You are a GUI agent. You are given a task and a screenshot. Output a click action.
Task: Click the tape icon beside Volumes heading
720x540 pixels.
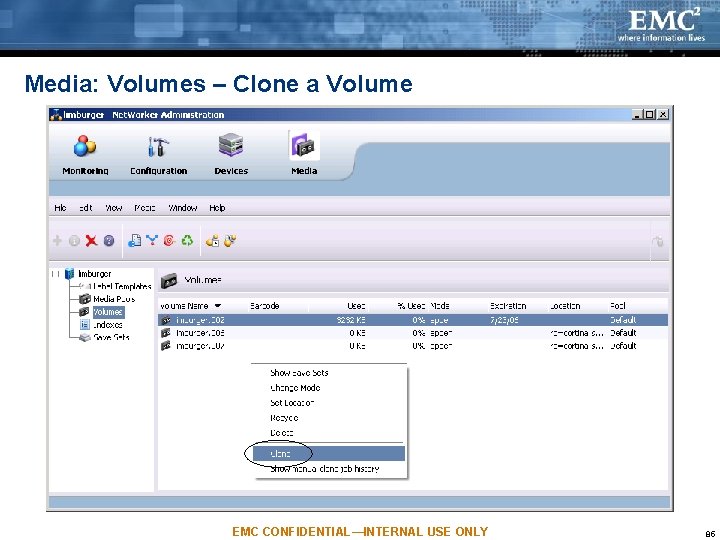tap(169, 280)
